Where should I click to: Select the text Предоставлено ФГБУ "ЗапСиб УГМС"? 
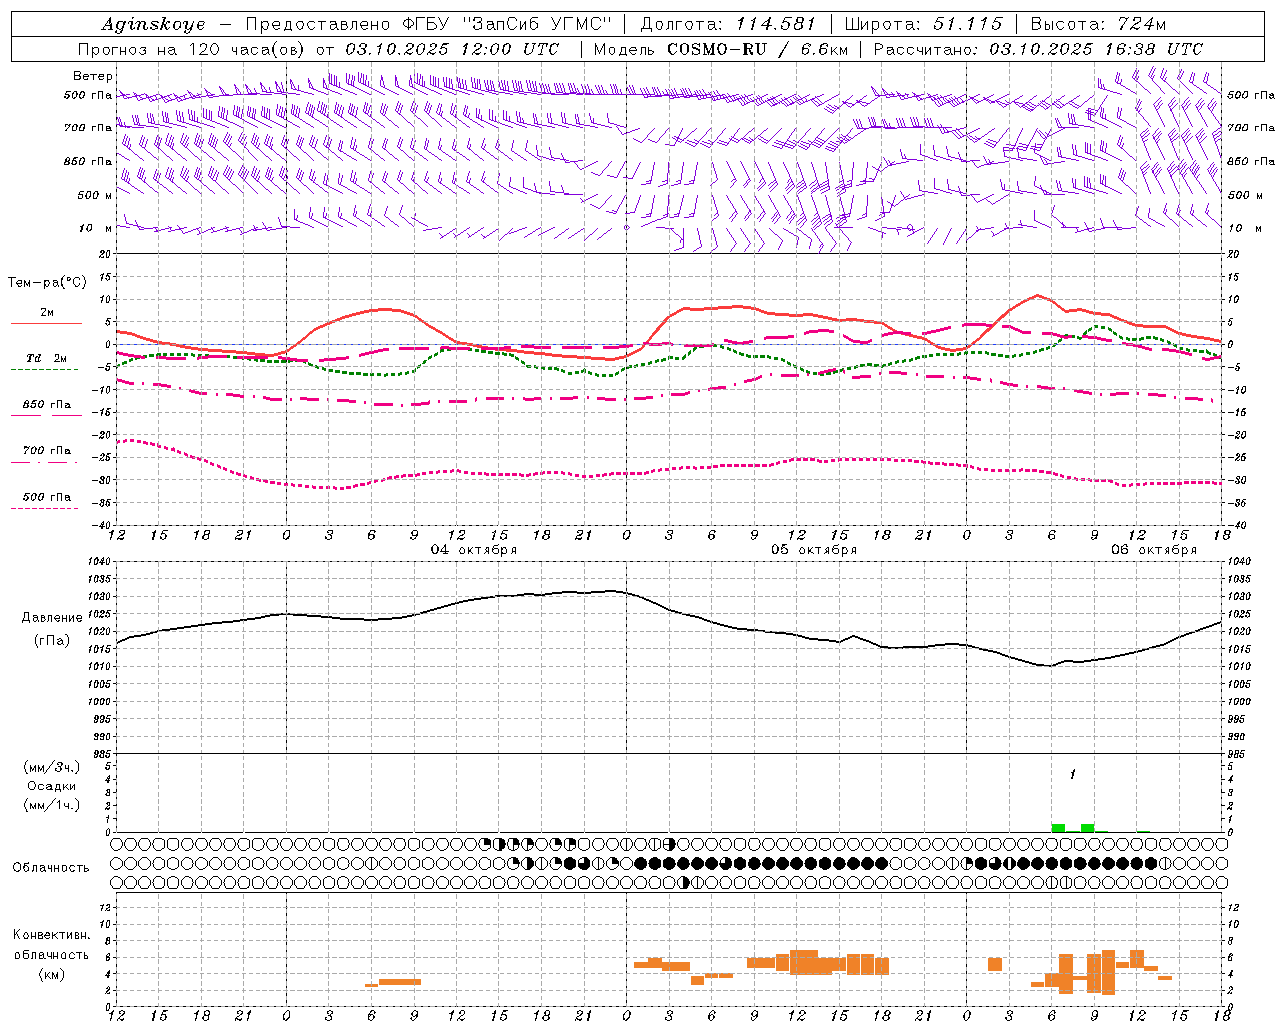coord(428,24)
